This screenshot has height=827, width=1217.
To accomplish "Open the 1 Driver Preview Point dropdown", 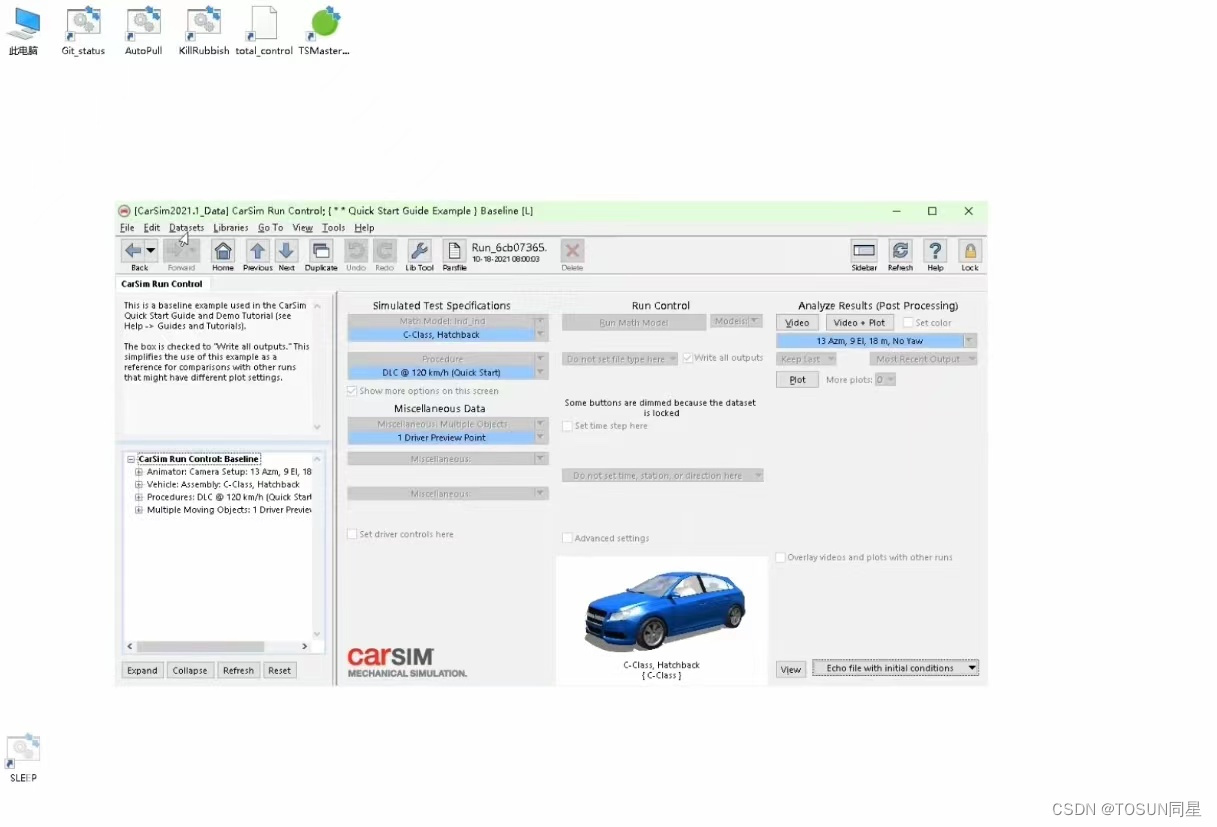I will pyautogui.click(x=541, y=438).
